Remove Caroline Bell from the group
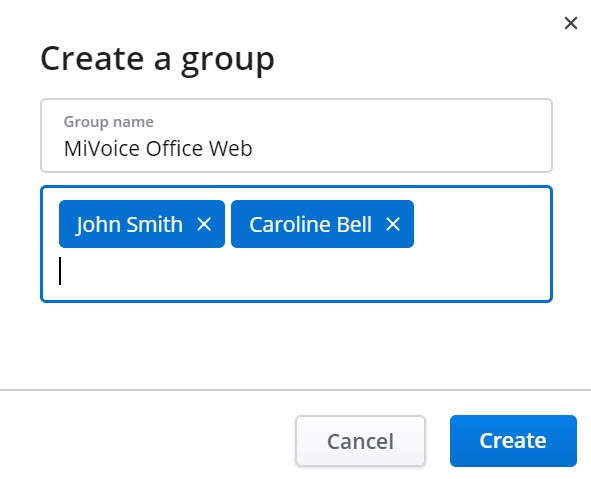 tap(393, 225)
